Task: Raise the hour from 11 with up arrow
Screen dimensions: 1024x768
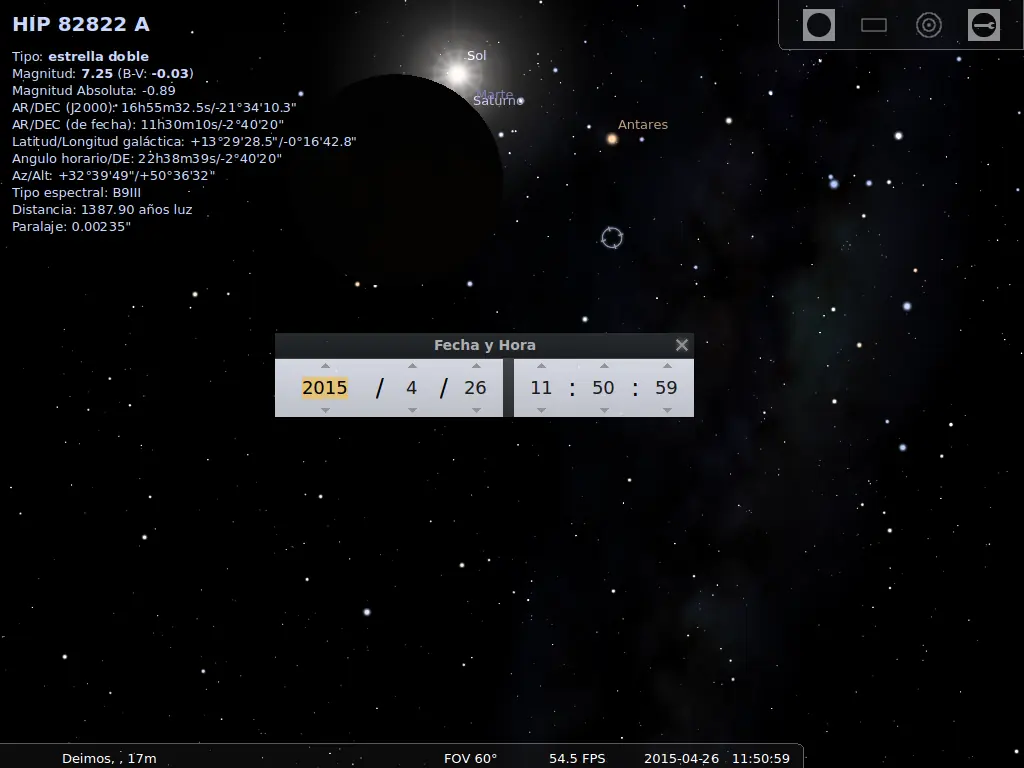Action: coord(541,366)
